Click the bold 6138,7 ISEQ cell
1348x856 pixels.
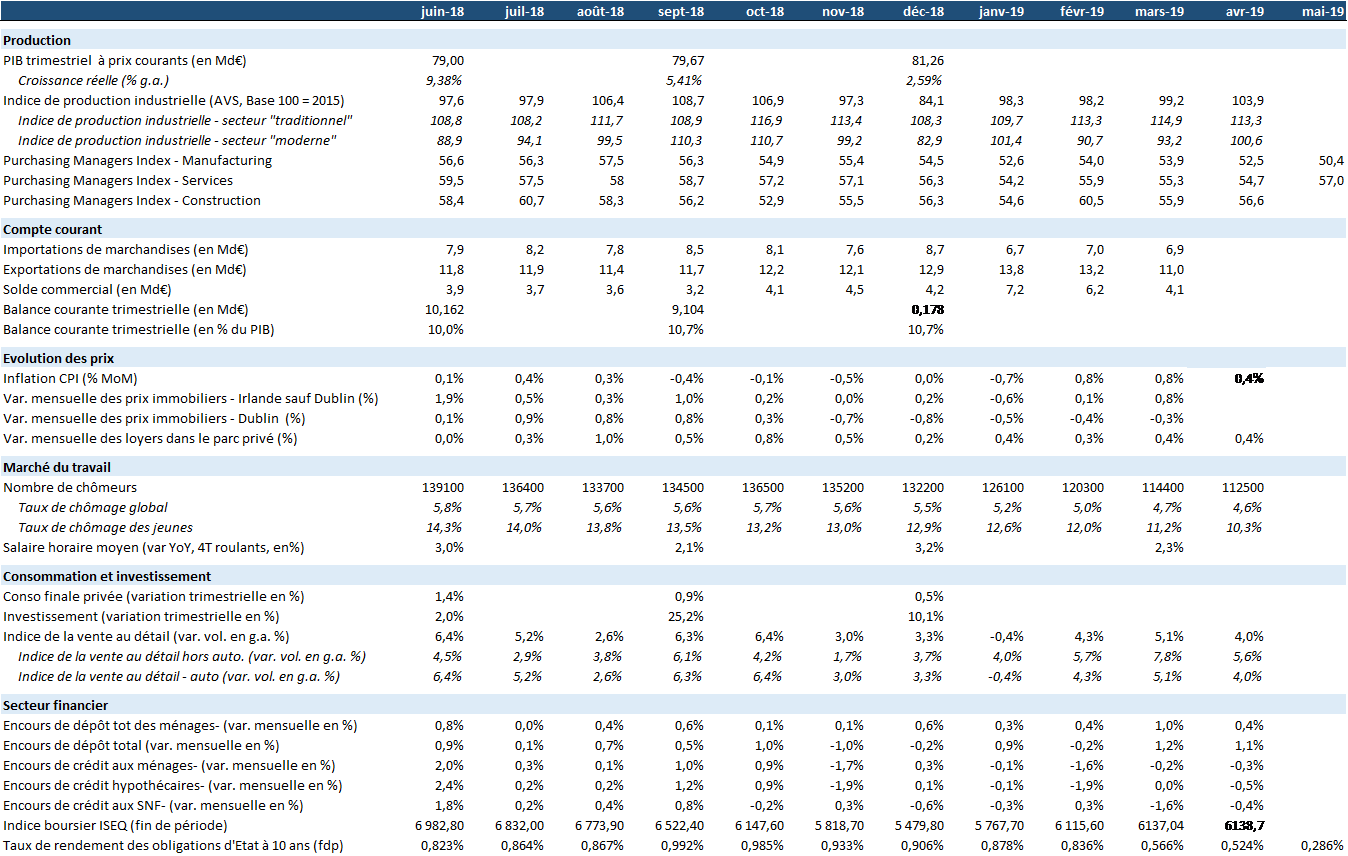click(1244, 826)
